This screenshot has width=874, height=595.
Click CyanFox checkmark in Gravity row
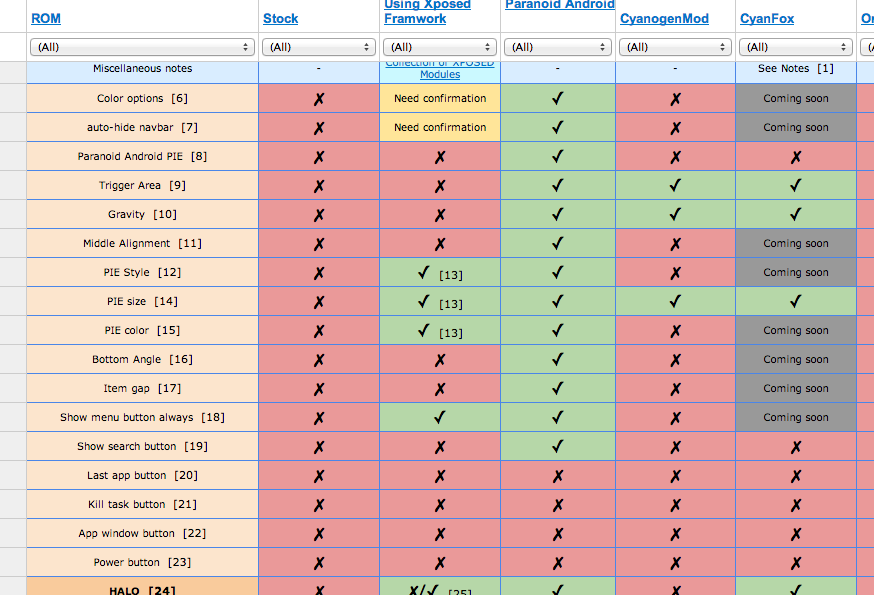click(x=795, y=214)
